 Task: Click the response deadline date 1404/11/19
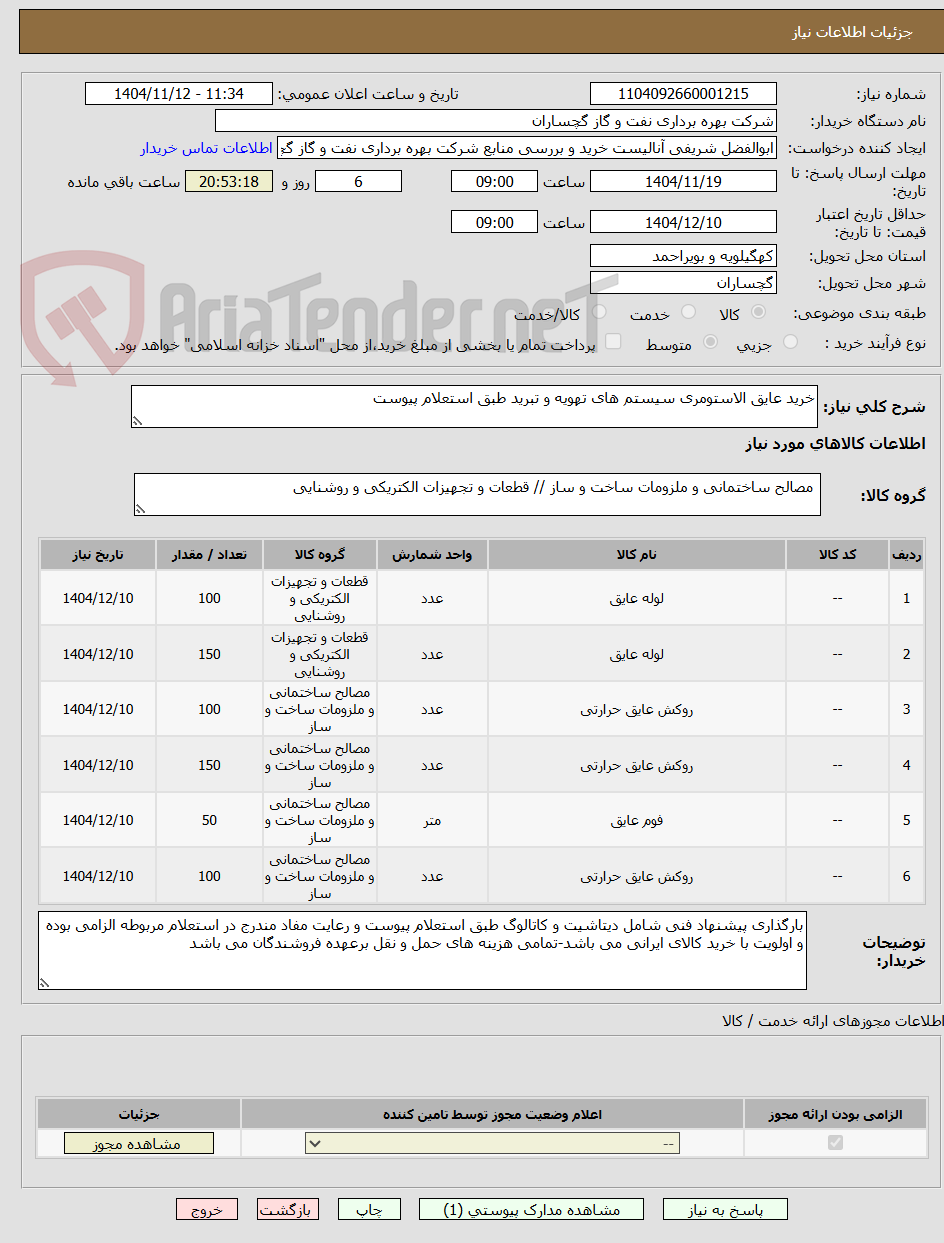(x=683, y=181)
